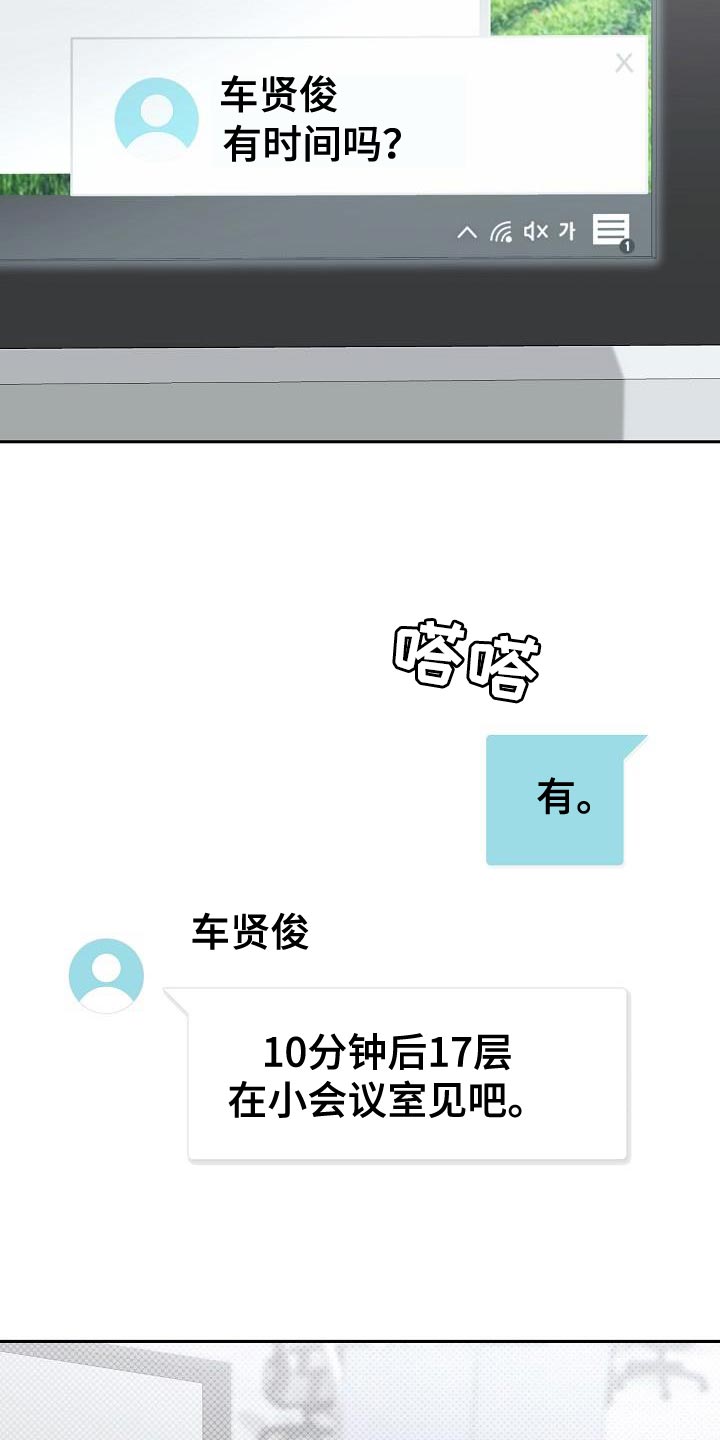The width and height of the screenshot is (720, 1440).
Task: Unmute the muted speaker volume icon
Action: (x=535, y=232)
